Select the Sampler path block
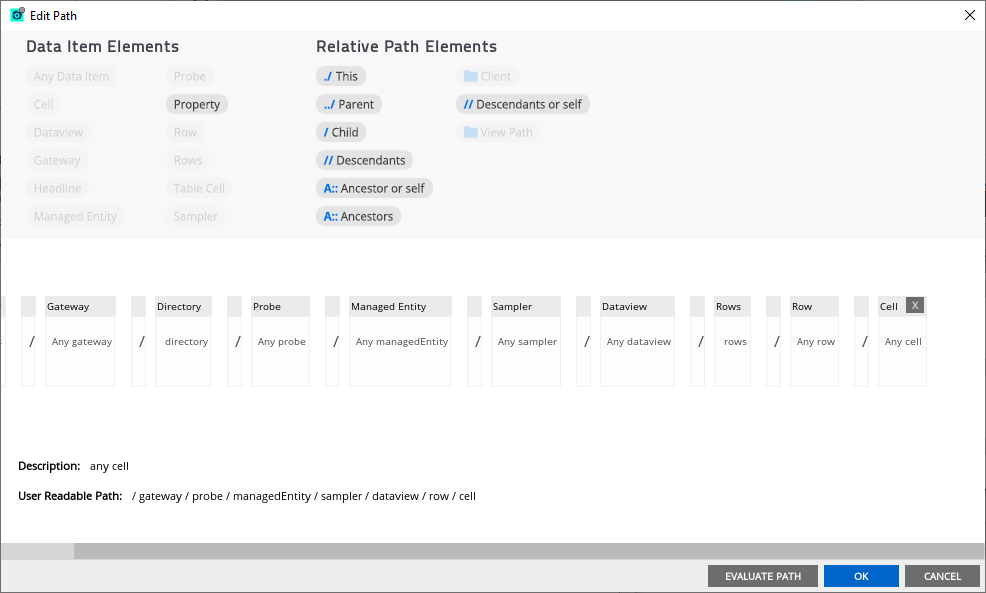This screenshot has width=986, height=593. 526,341
